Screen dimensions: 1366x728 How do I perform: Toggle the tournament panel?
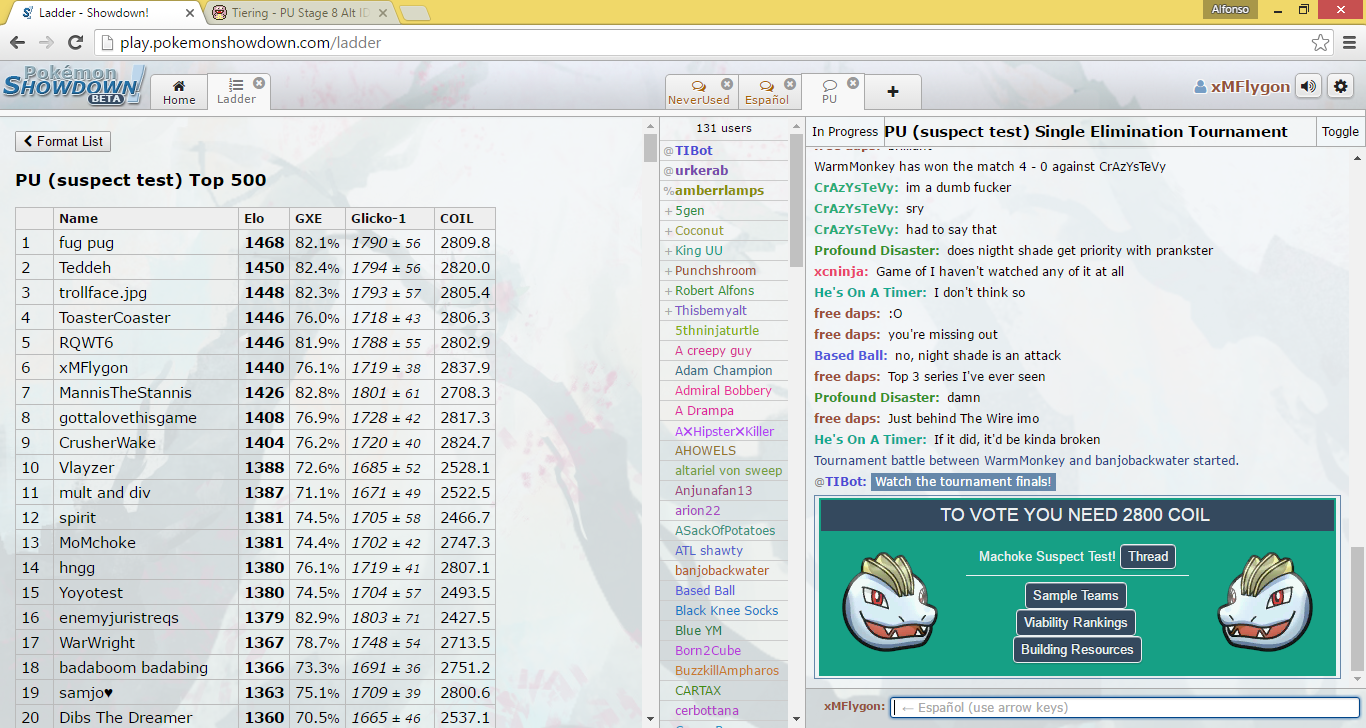point(1340,131)
